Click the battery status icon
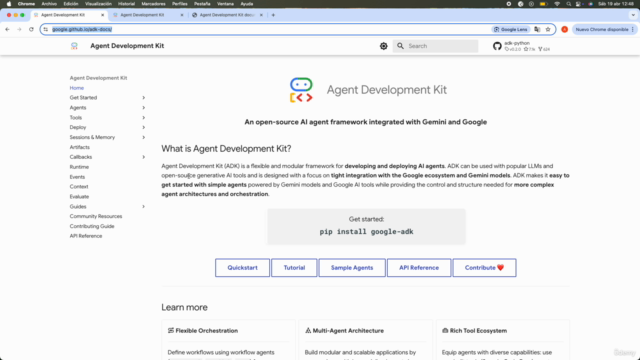Screen dimensions: 640x360 pos(543,4)
